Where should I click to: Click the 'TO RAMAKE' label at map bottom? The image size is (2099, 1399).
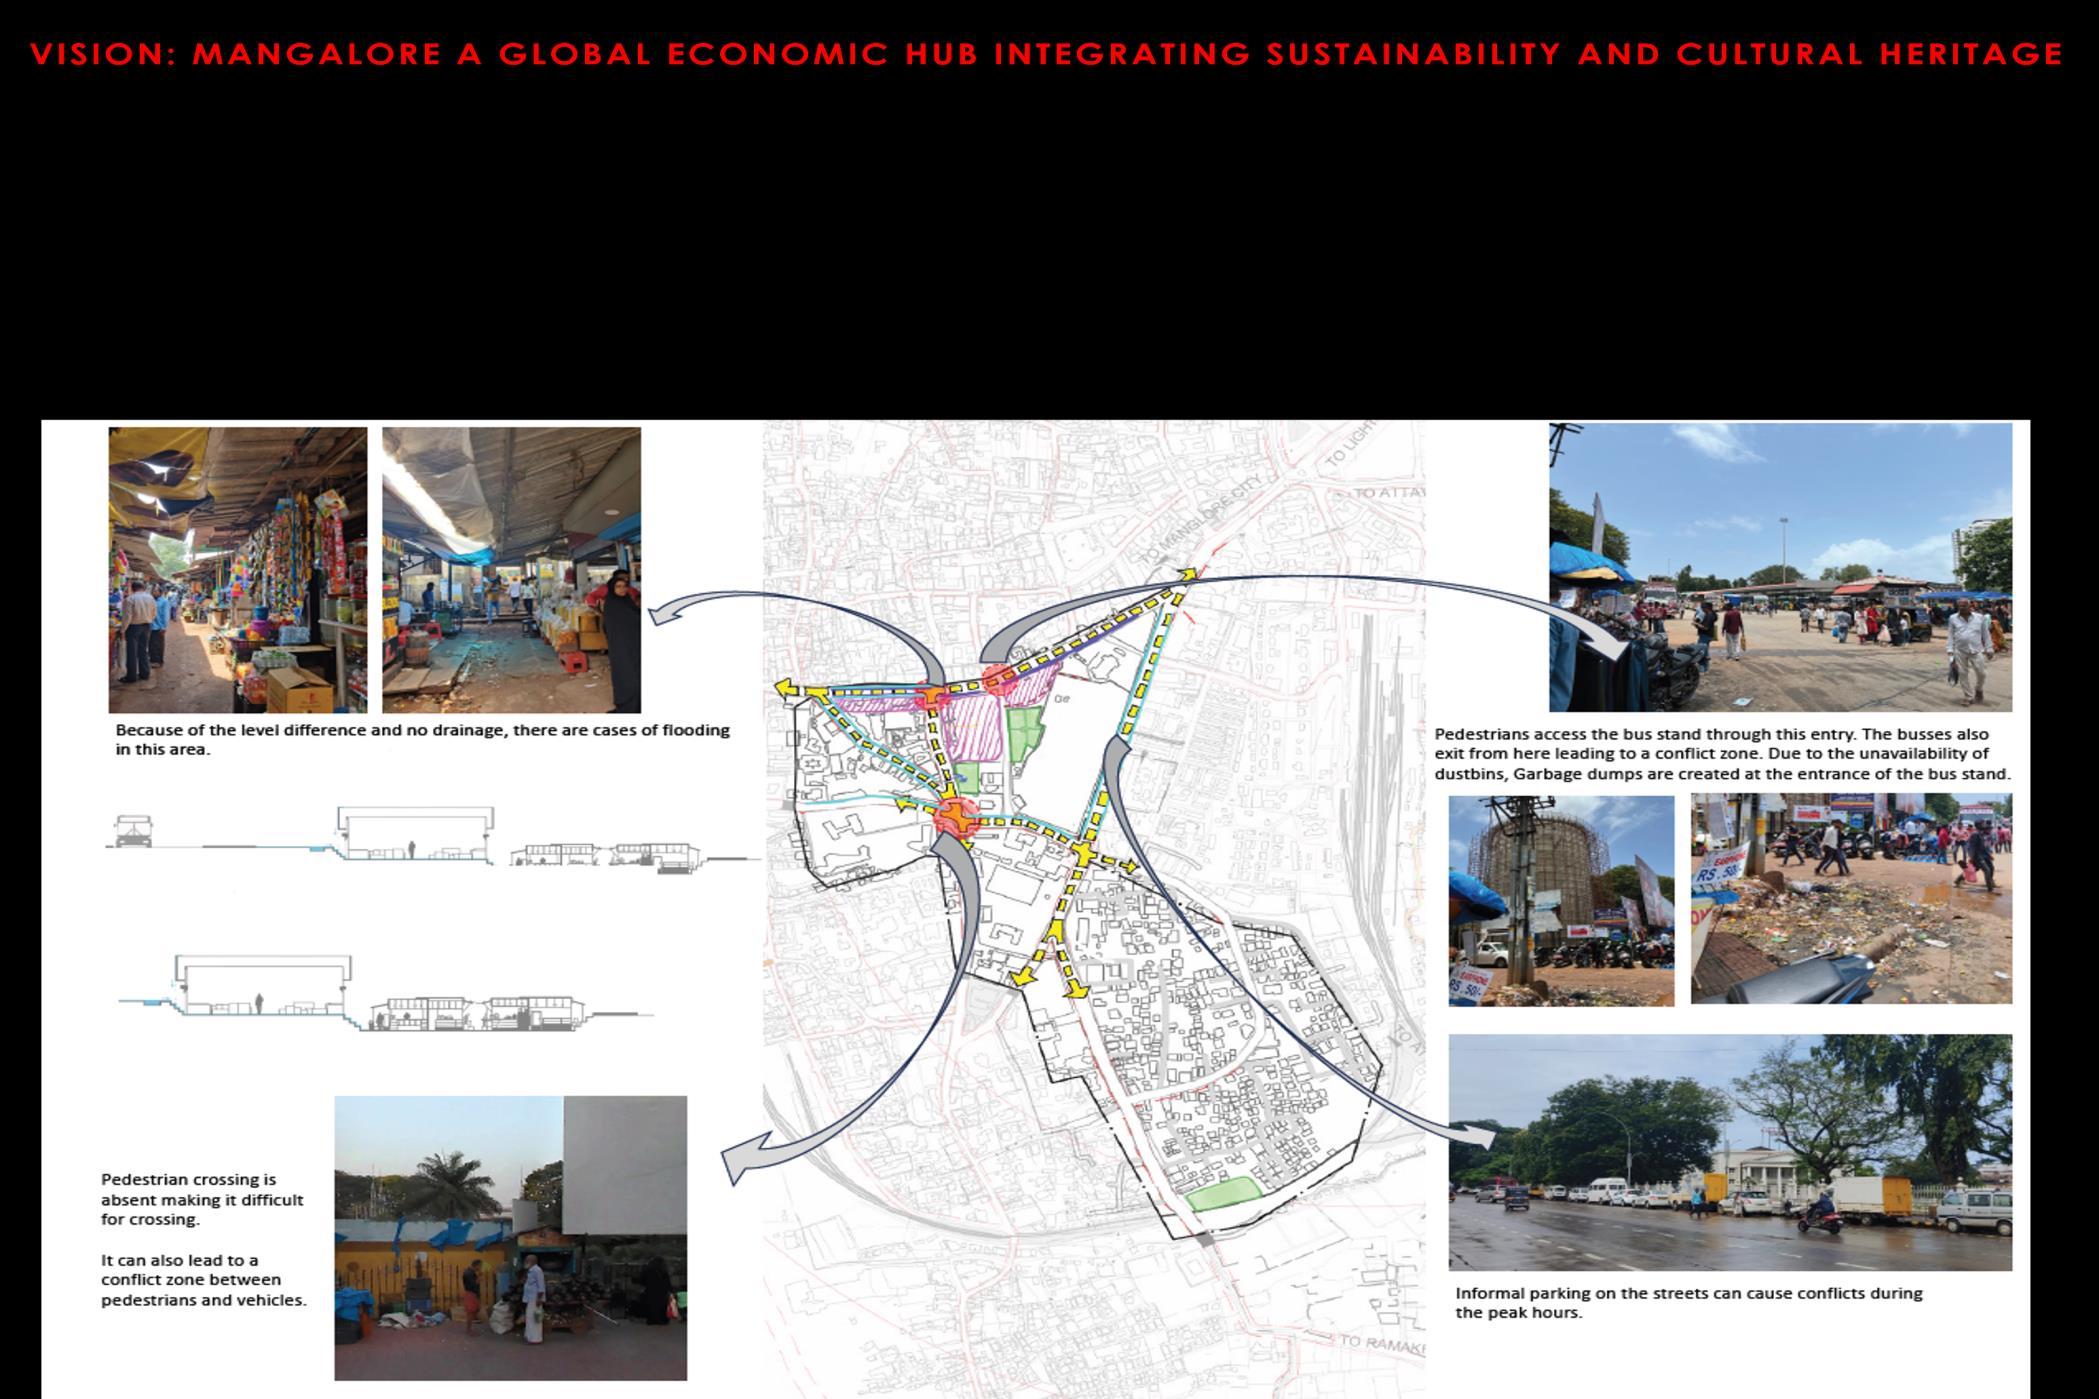tap(1381, 1345)
